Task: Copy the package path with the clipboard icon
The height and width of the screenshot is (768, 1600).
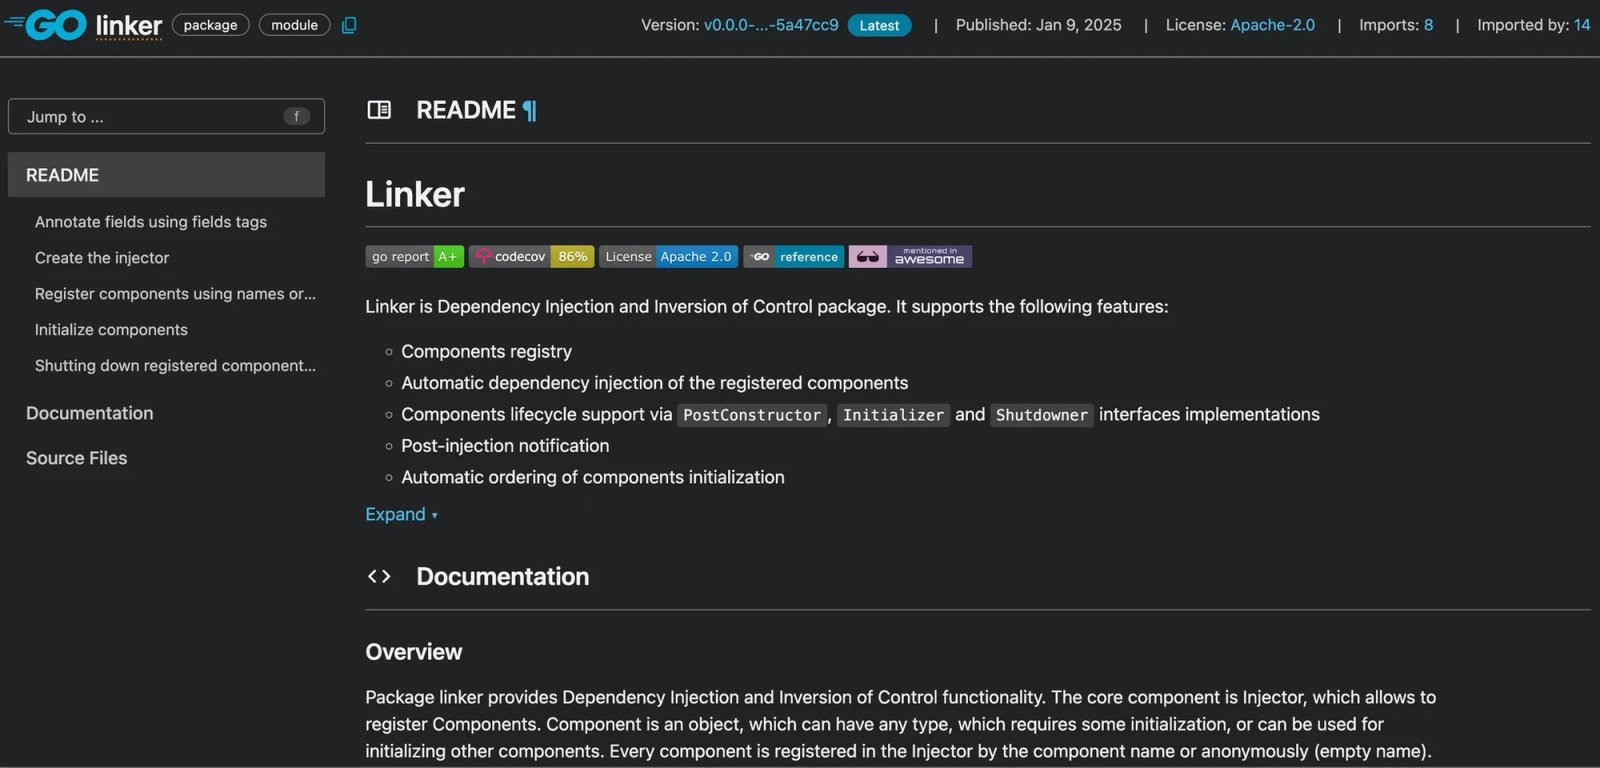Action: [349, 25]
